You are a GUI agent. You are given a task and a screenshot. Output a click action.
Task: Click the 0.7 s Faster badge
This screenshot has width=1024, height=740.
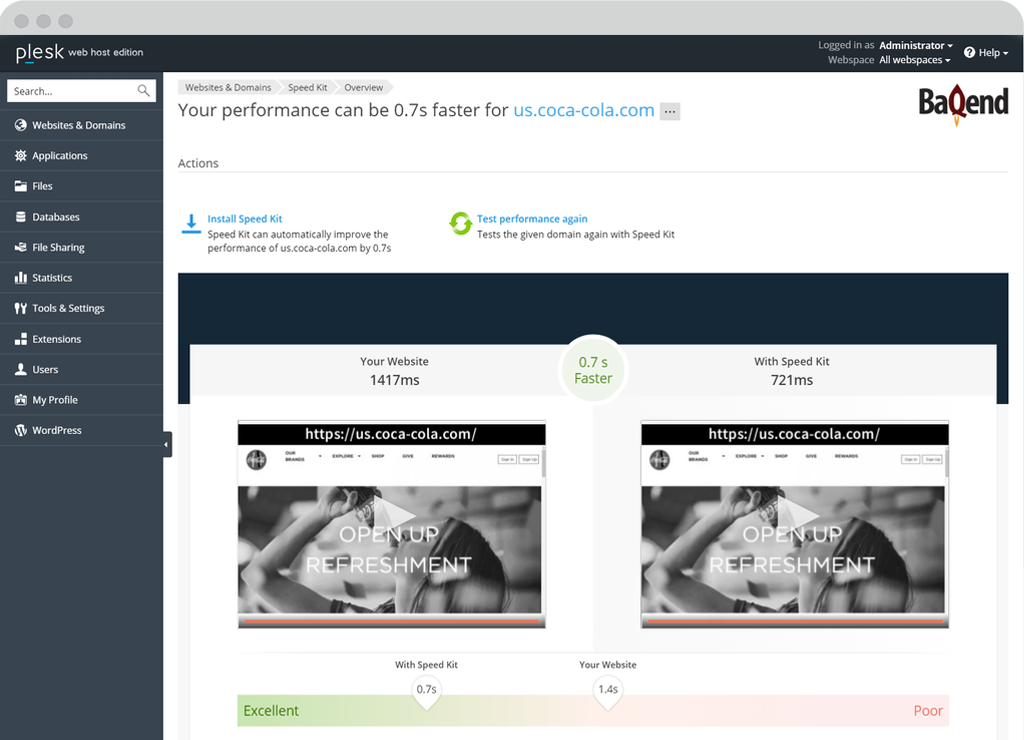(x=593, y=370)
